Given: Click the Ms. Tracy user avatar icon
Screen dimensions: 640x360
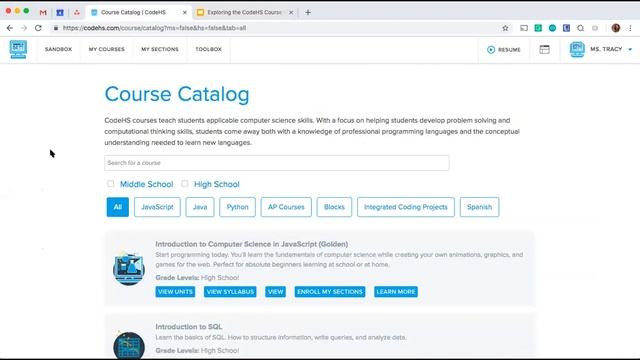Looking at the screenshot, I should [x=577, y=49].
